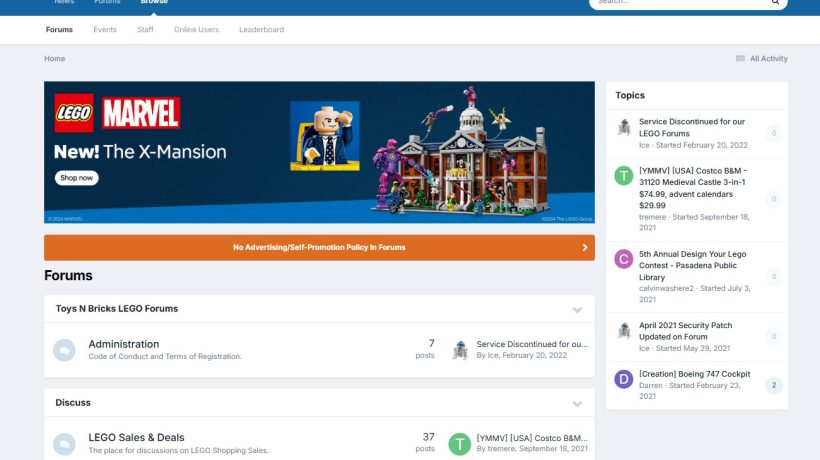Click the MARVEL logo in banner
Image resolution: width=820 pixels, height=460 pixels.
141,113
